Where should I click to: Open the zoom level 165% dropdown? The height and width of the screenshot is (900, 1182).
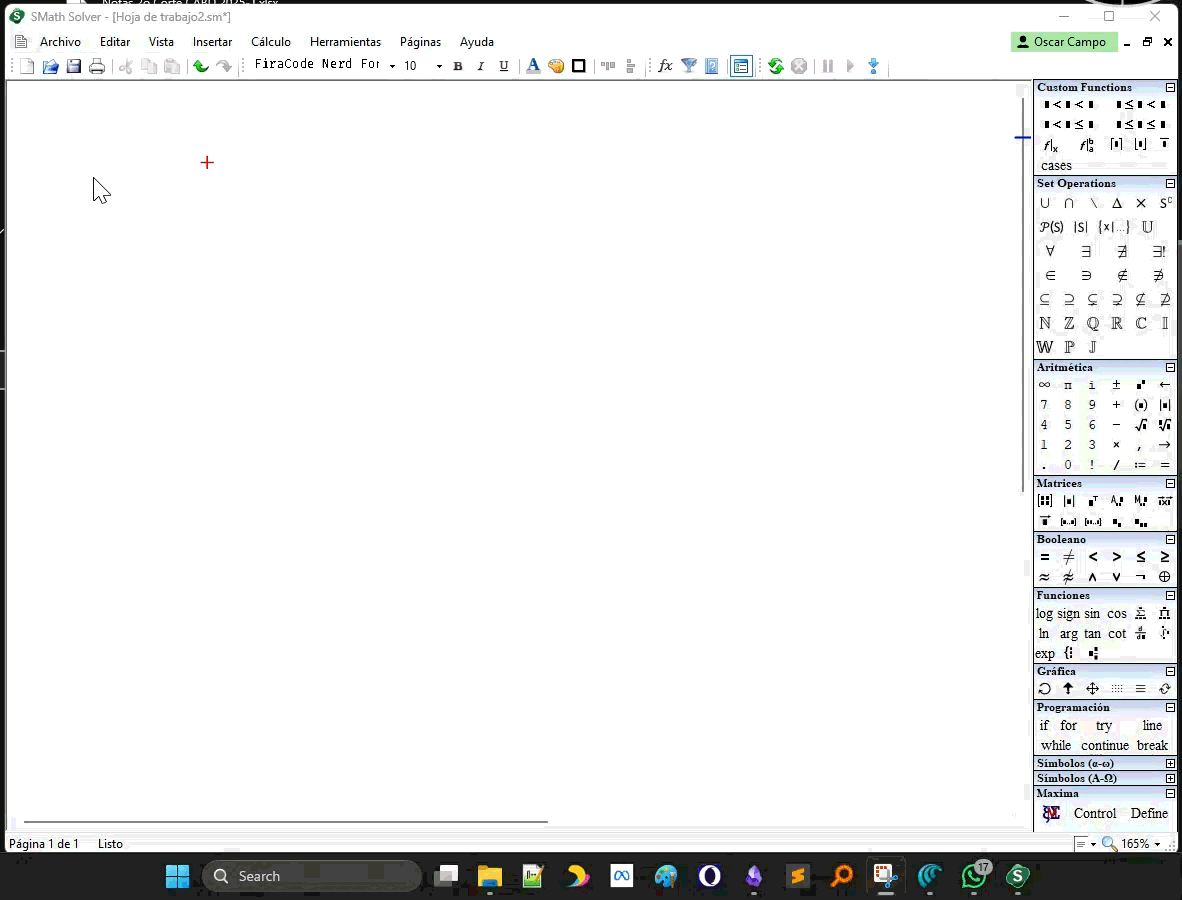point(1157,844)
